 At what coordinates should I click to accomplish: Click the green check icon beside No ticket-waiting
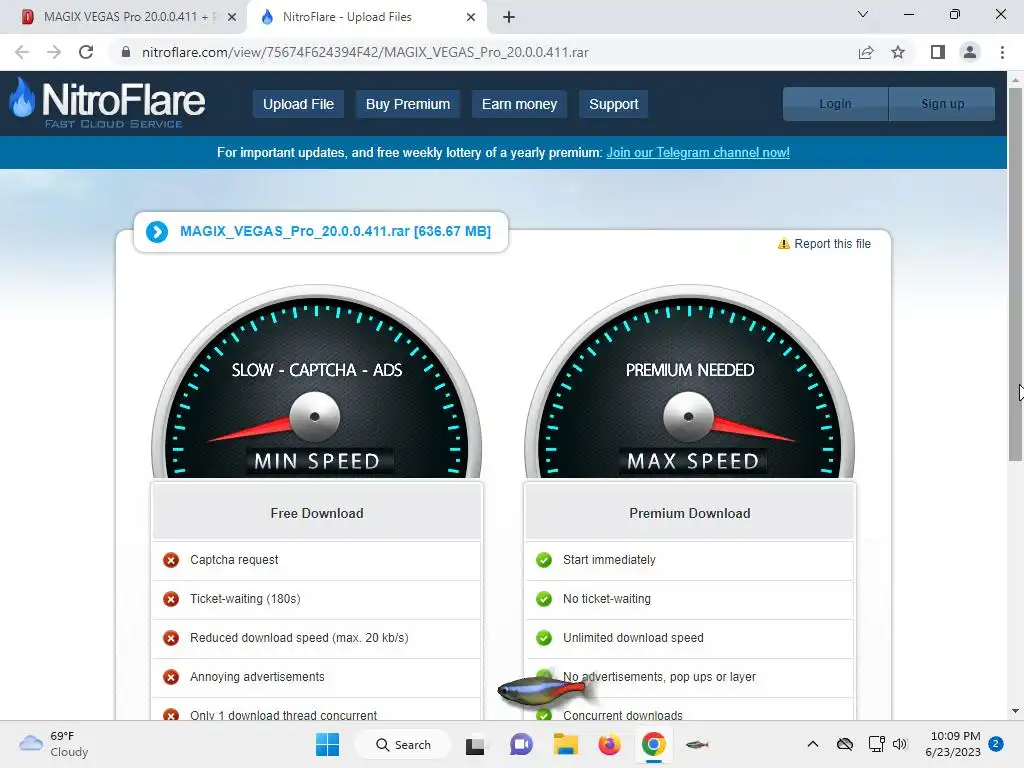tap(544, 599)
